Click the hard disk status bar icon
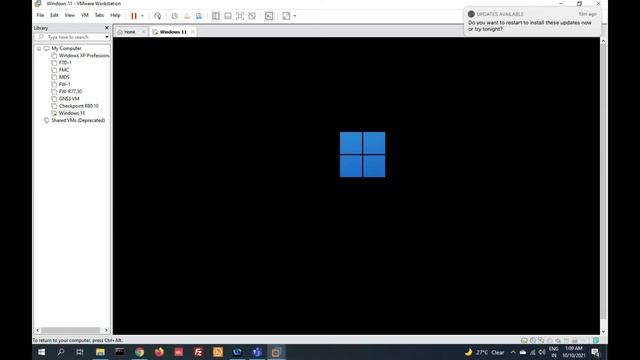 coord(524,340)
